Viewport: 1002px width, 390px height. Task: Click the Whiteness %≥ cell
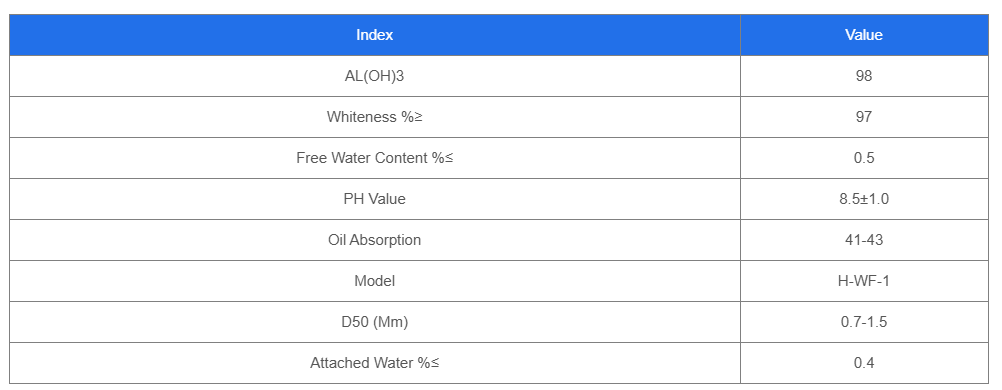(374, 117)
